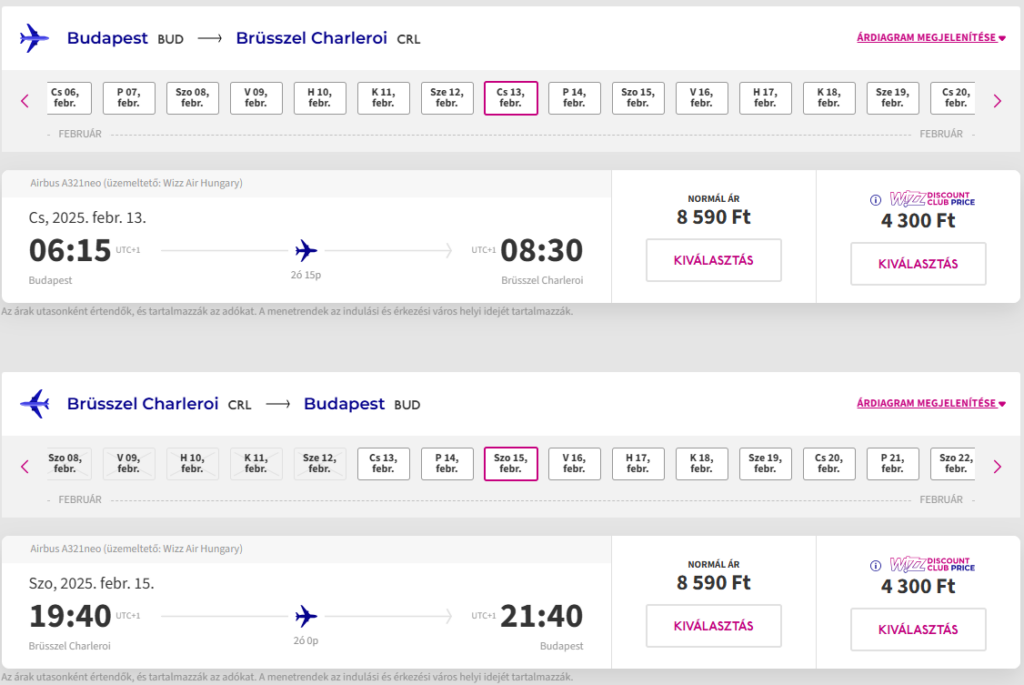Choose outbound Wizz Discount Club price Kiválasztás
Screen dimensions: 1024x685
(x=918, y=264)
